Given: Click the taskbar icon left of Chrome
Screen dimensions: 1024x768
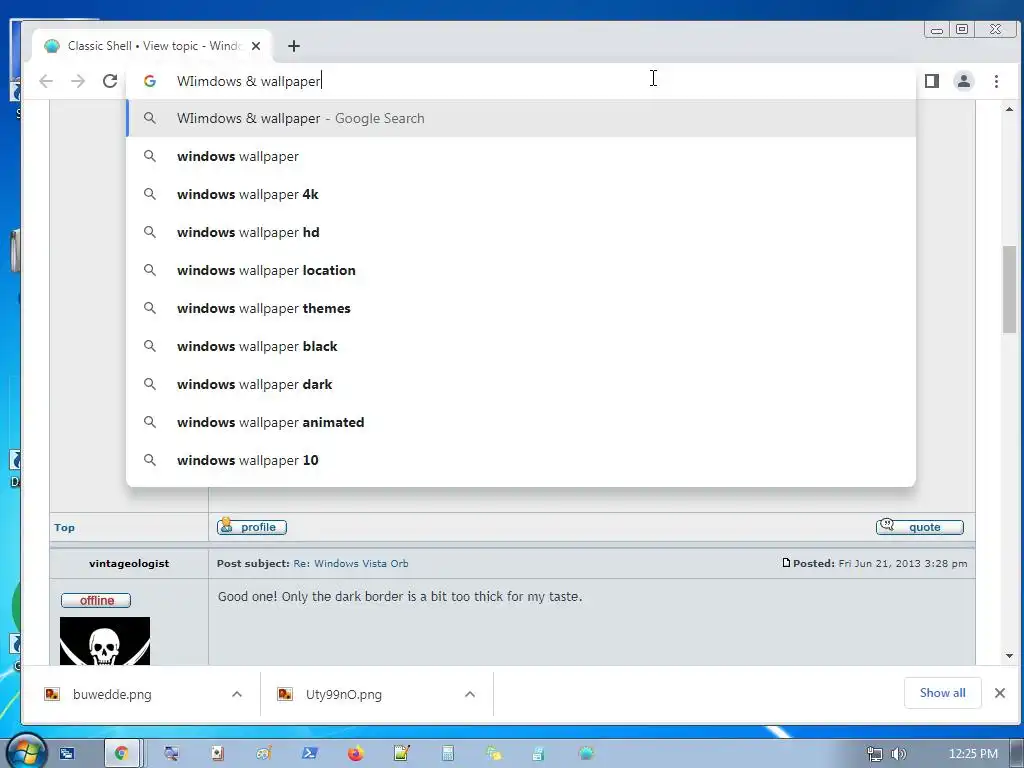Looking at the screenshot, I should point(67,754).
